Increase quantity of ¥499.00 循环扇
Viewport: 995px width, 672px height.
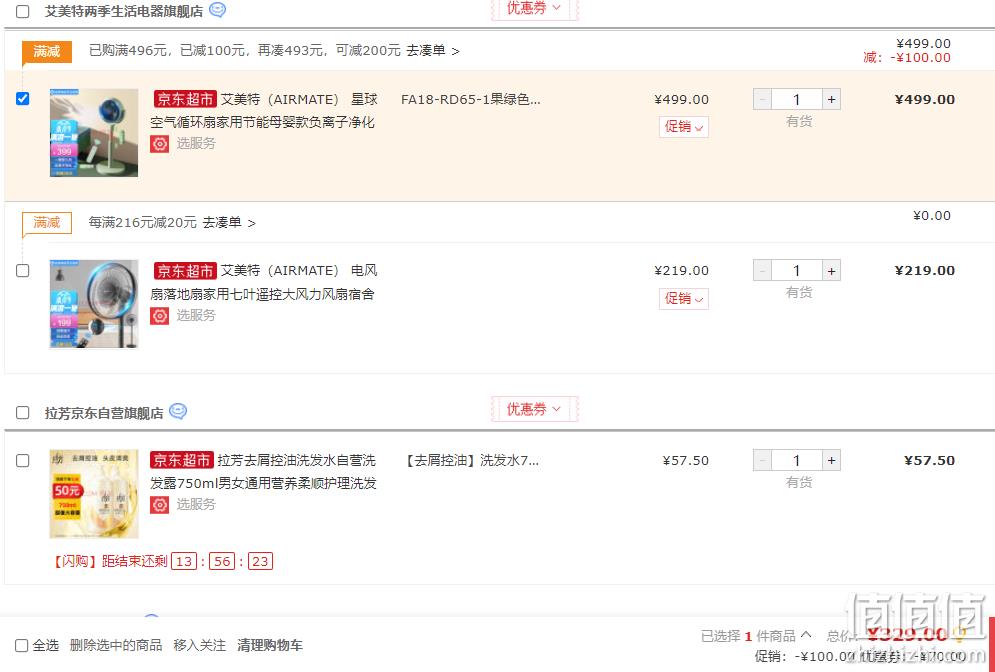831,100
